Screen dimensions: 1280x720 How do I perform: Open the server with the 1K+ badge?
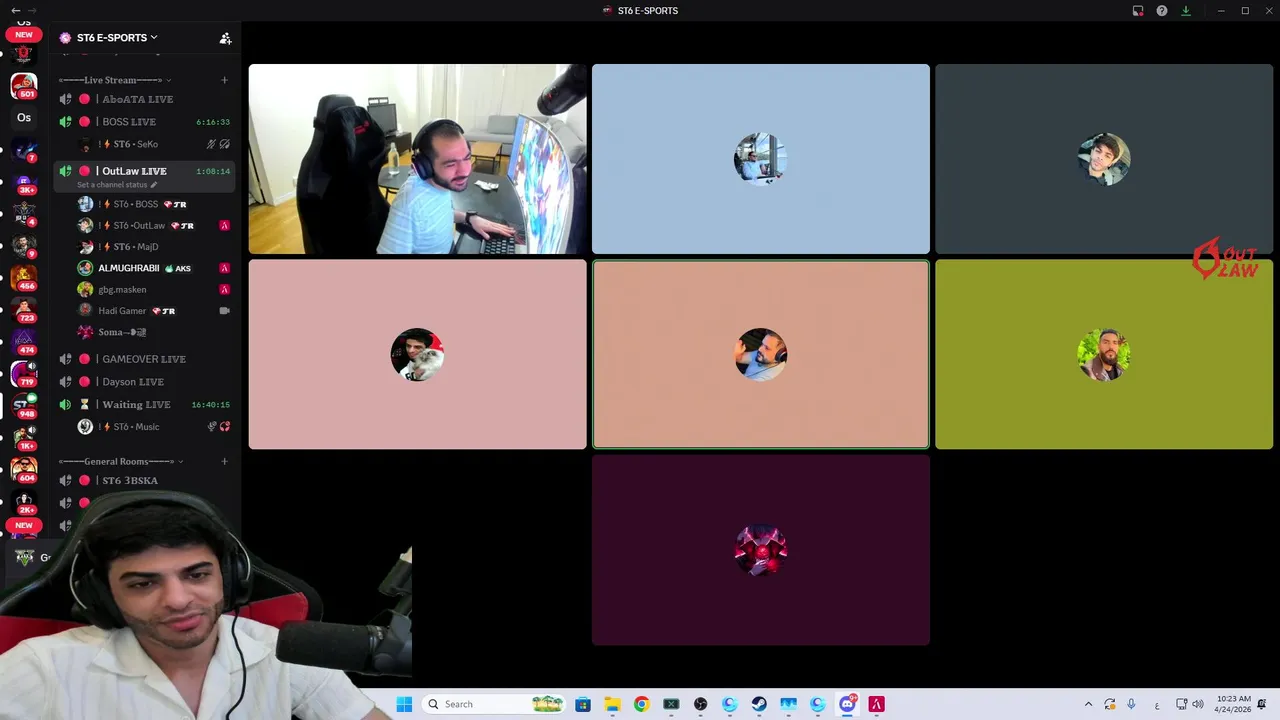pyautogui.click(x=24, y=438)
